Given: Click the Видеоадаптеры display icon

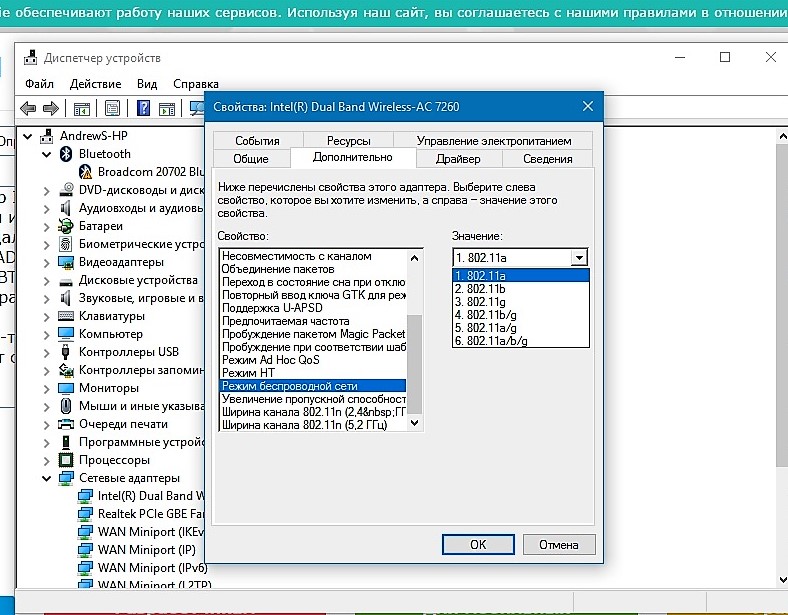Looking at the screenshot, I should pyautogui.click(x=66, y=262).
